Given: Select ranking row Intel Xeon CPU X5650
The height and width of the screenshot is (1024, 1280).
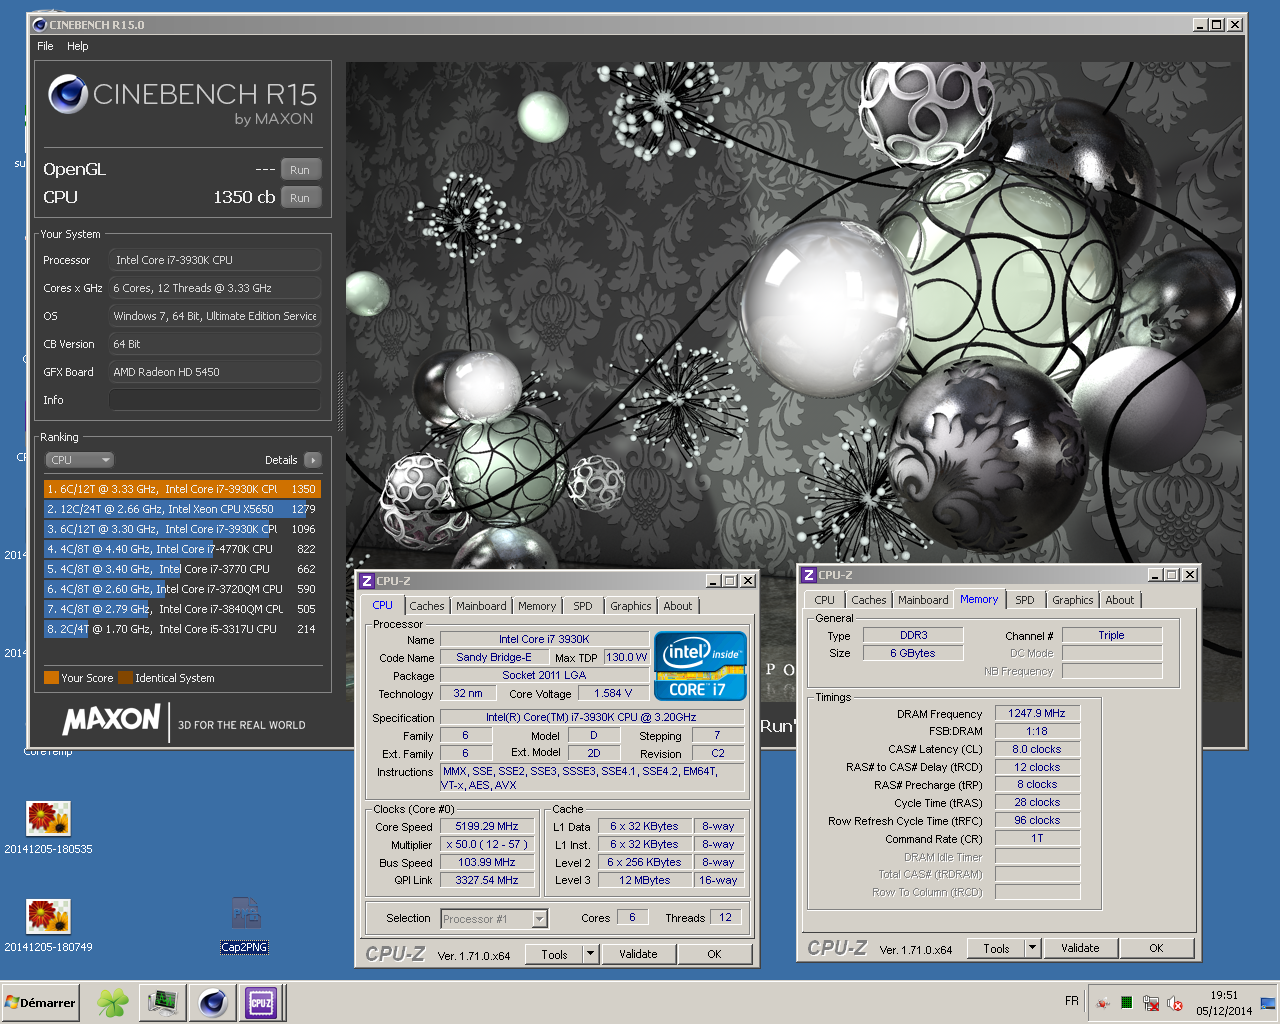Looking at the screenshot, I should pos(182,509).
